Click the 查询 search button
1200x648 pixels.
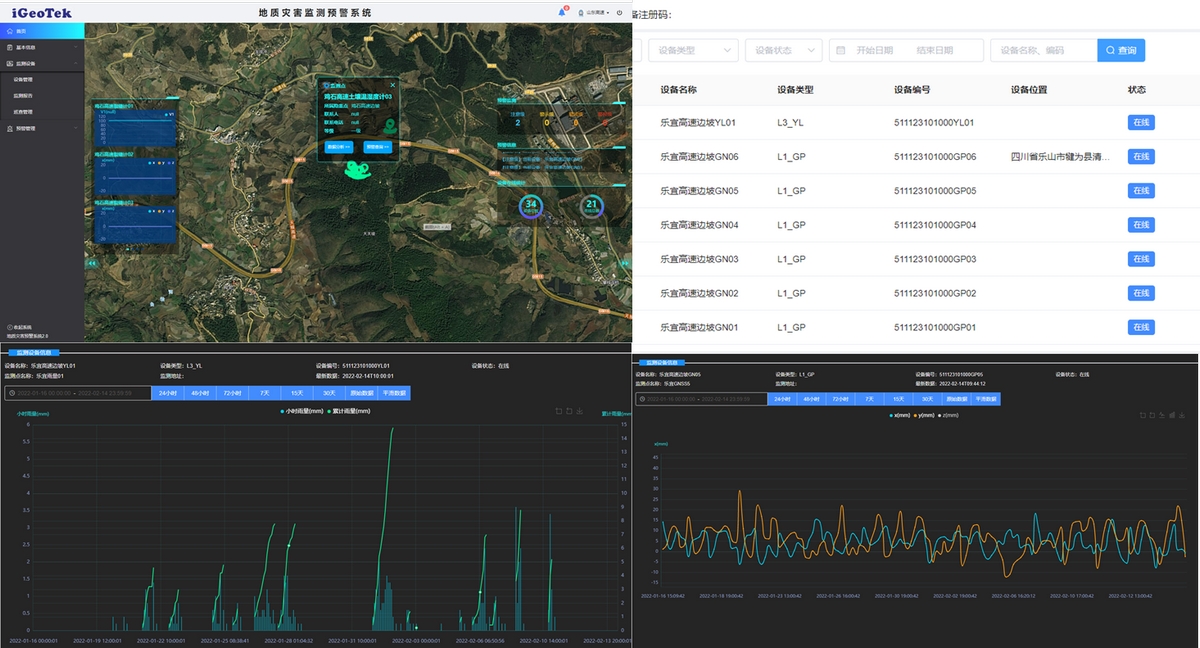click(1121, 50)
